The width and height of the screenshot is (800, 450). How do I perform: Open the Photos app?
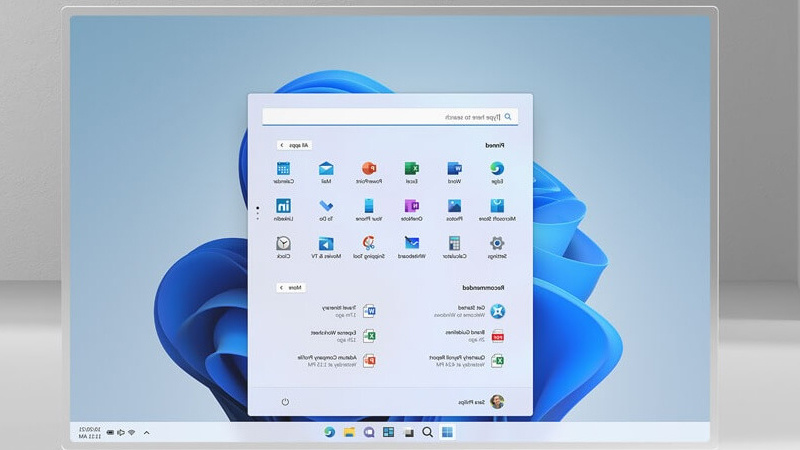pos(454,210)
